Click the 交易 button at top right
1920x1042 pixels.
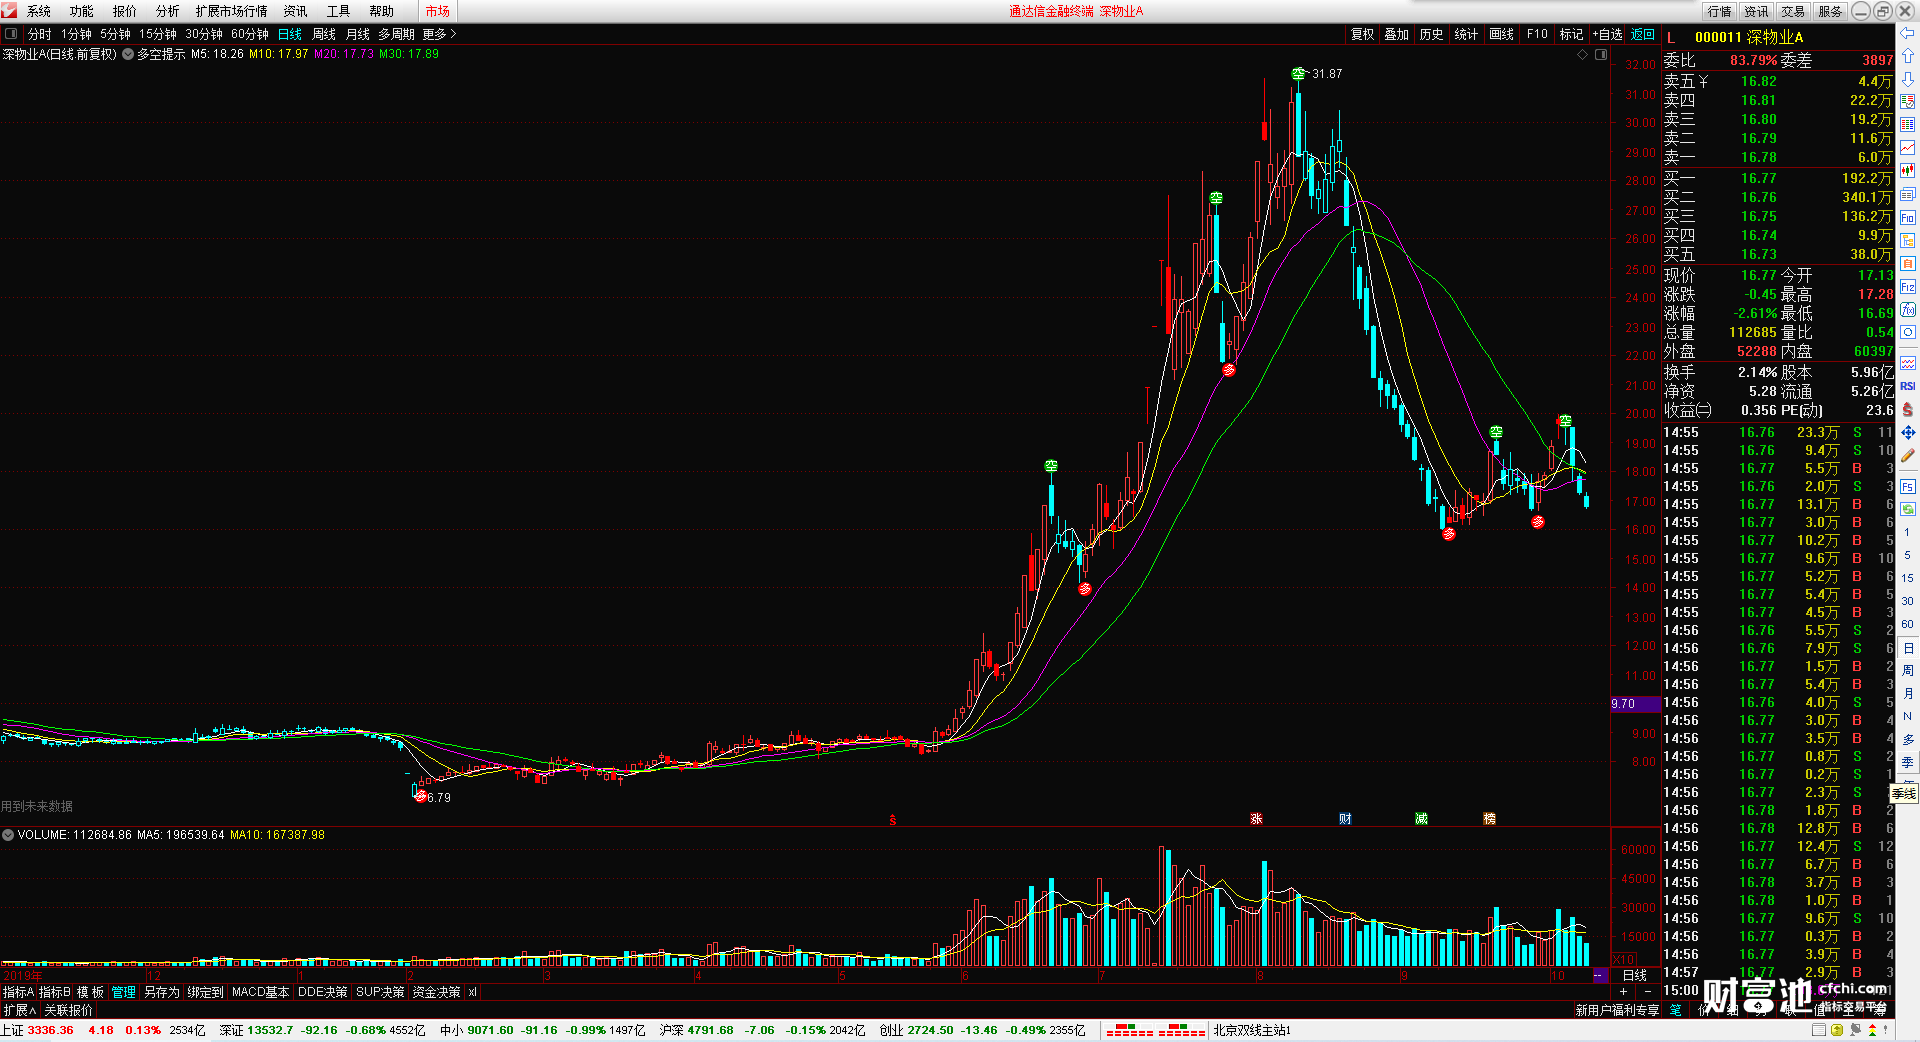coord(1793,11)
